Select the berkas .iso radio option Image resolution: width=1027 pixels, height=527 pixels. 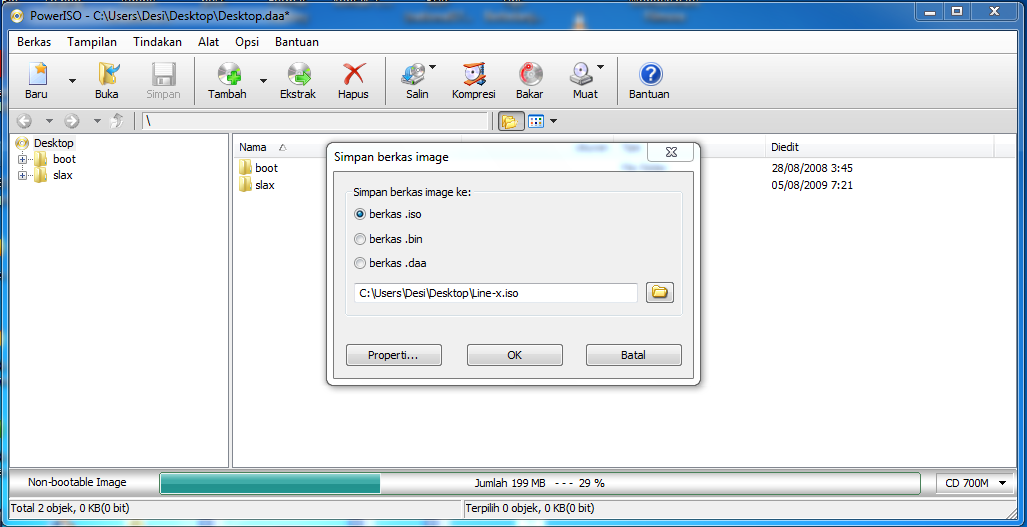360,213
